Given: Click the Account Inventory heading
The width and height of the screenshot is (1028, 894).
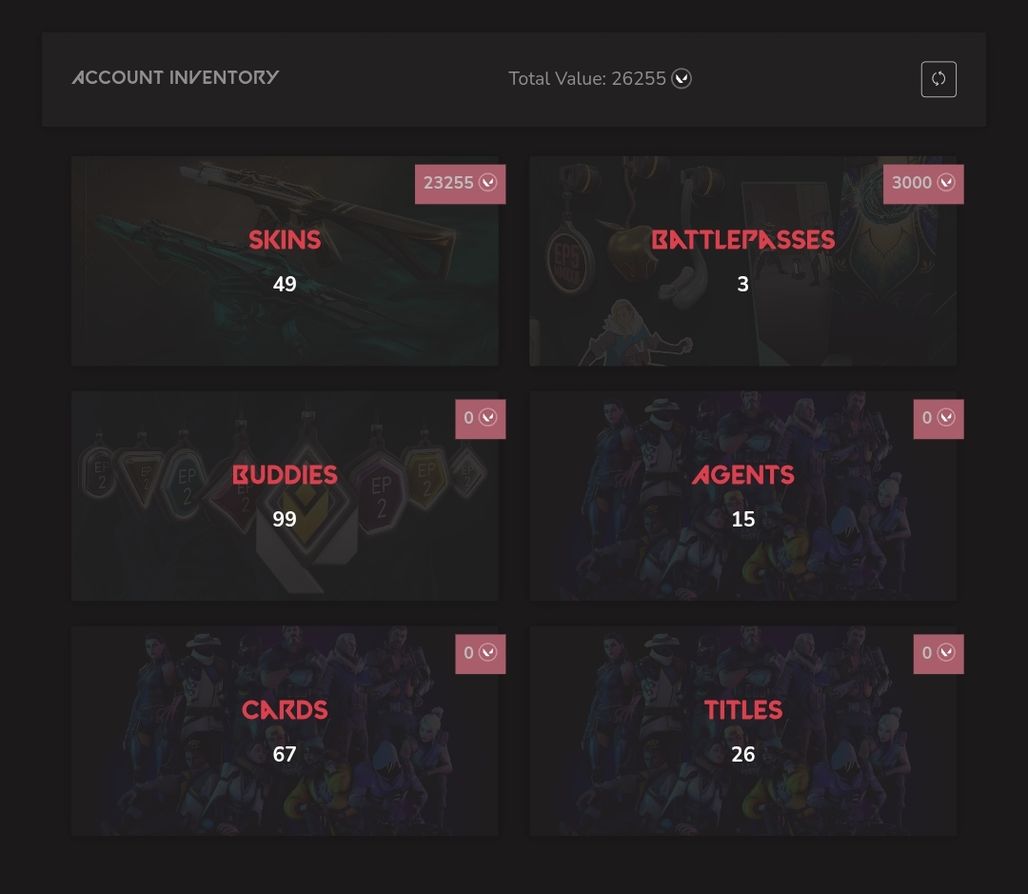Looking at the screenshot, I should click(x=175, y=77).
